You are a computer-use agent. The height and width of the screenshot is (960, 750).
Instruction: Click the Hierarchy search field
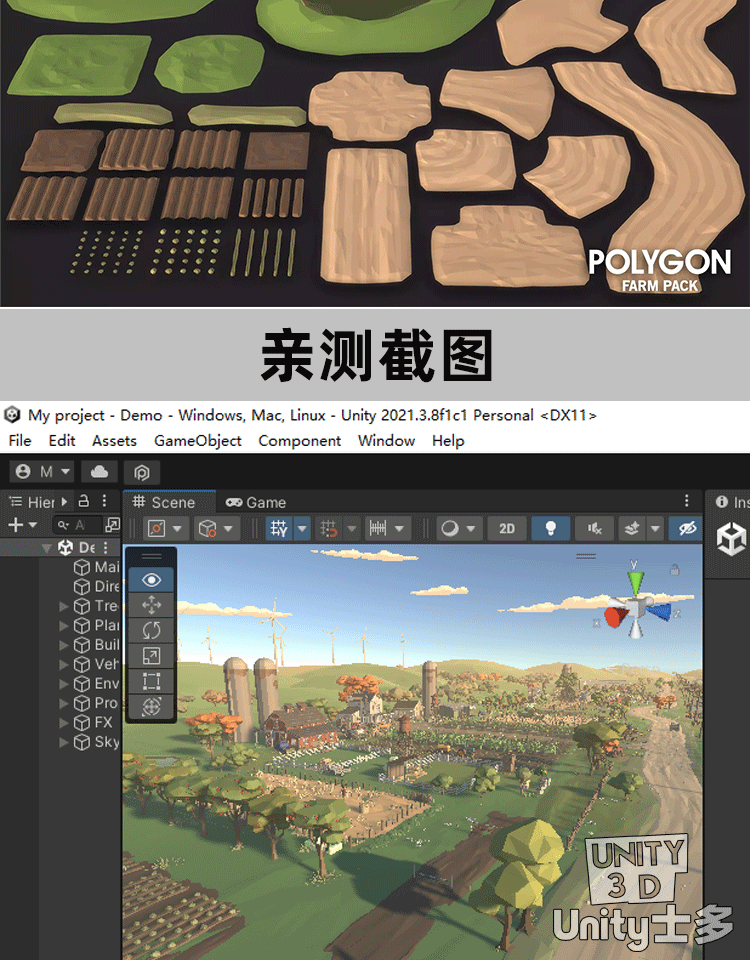pyautogui.click(x=77, y=525)
